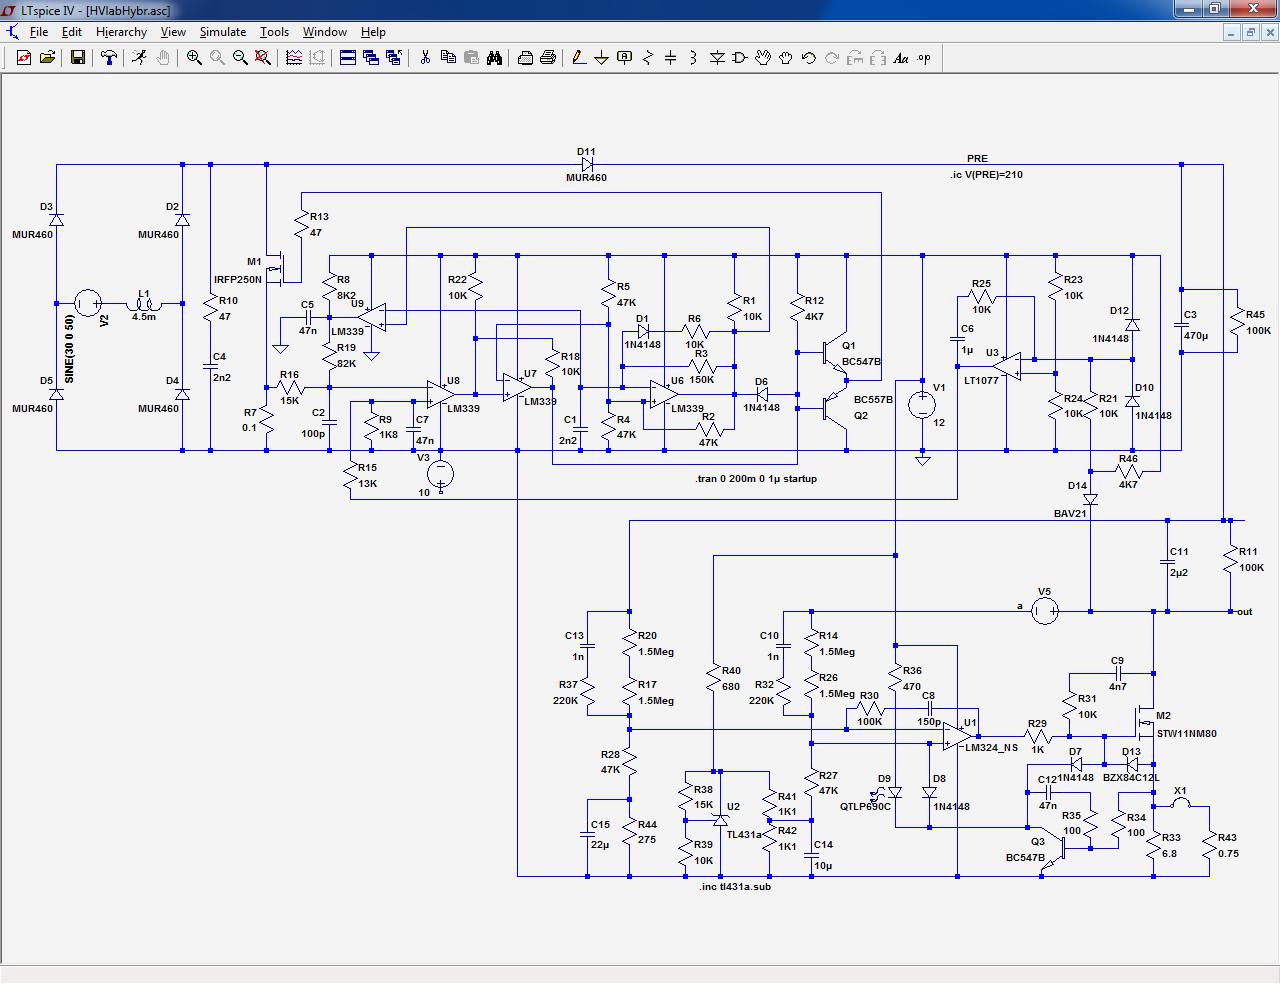Click the PRE net label
The height and width of the screenshot is (984, 1280).
(977, 159)
